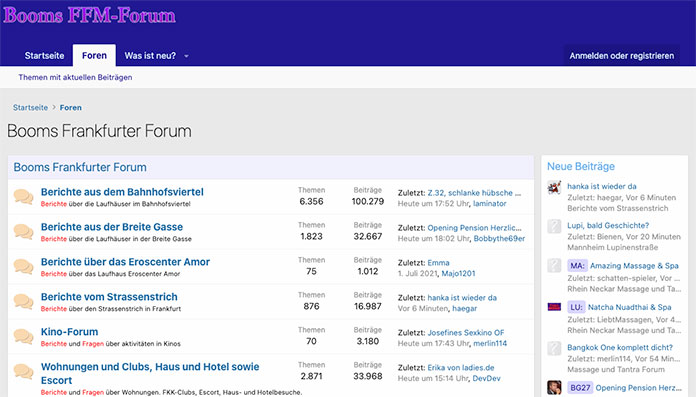Viewport: 696px width, 397px height.
Task: Open Berichte vom Strassenstrich link in sidebar
Action: (617, 208)
